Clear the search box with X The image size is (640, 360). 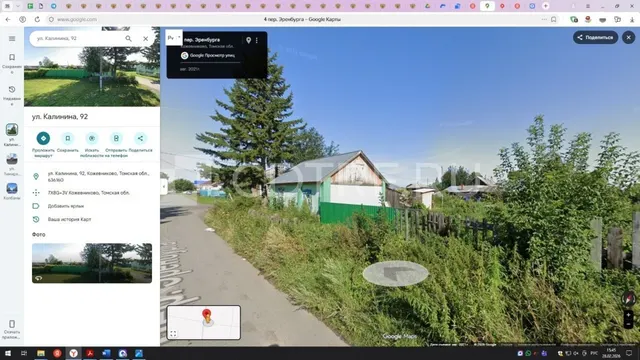tap(145, 38)
